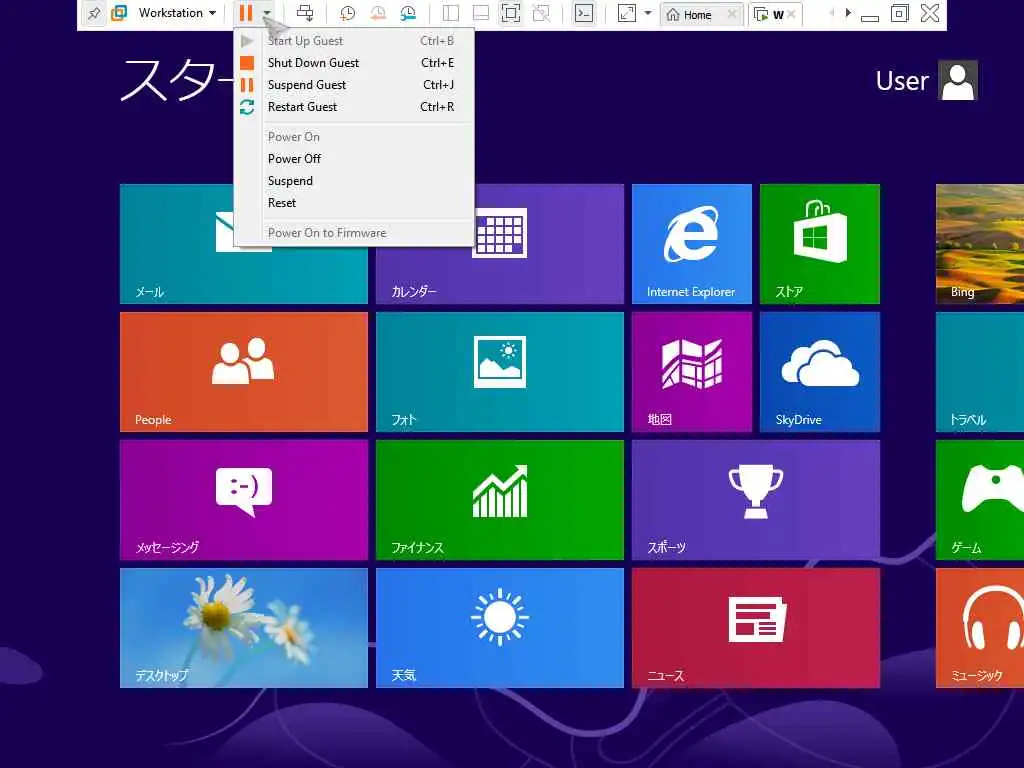Close the W virtual machine tab
This screenshot has height=768, width=1024.
coord(791,14)
